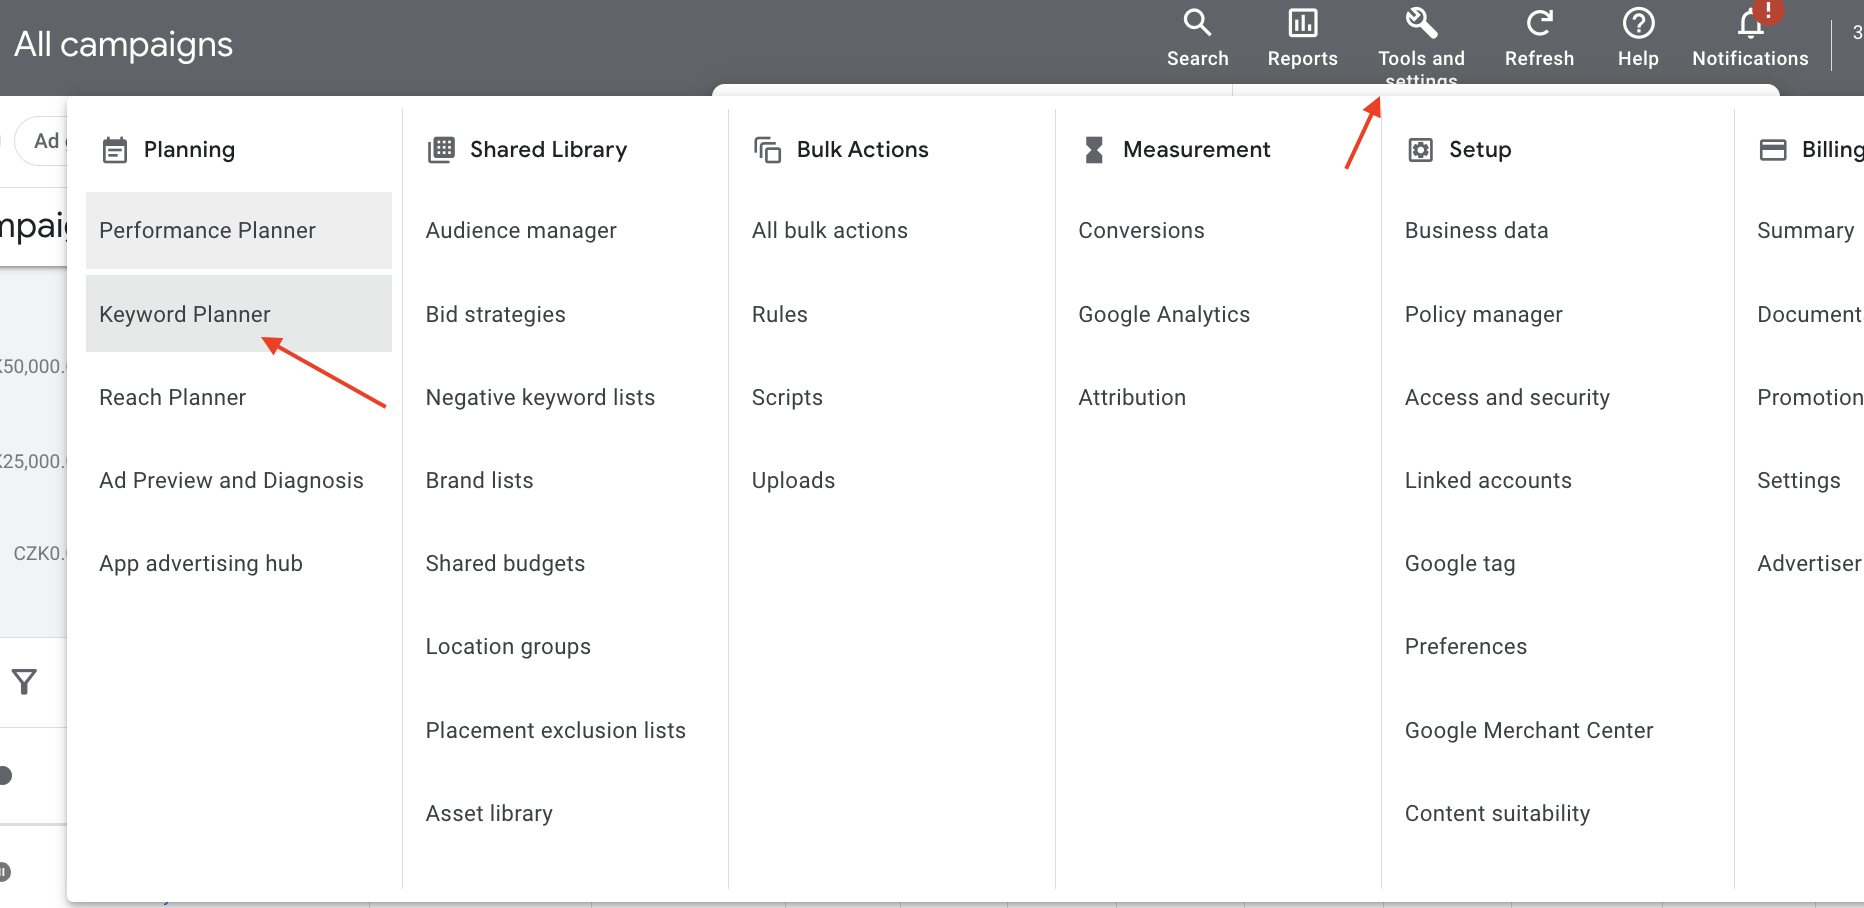Open All bulk actions
1864x908 pixels.
[829, 231]
